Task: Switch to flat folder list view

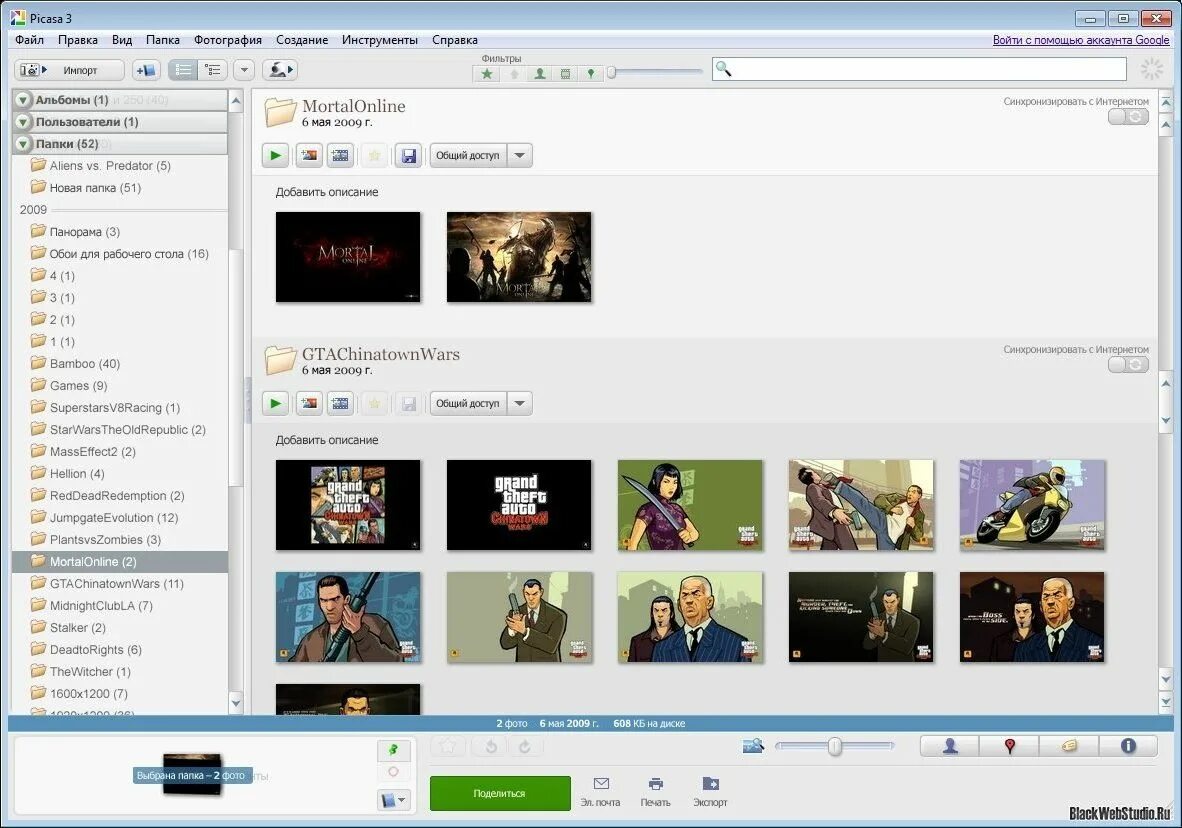Action: coord(183,70)
